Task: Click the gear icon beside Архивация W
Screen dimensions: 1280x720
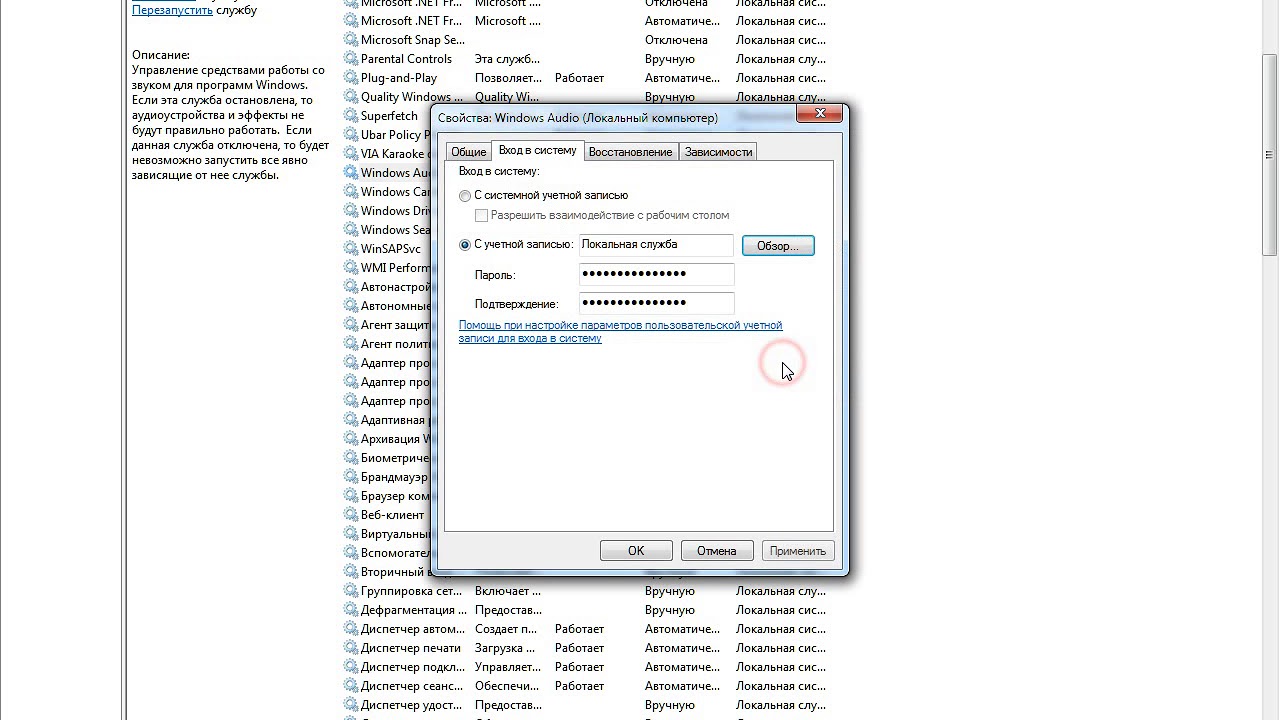Action: point(351,439)
